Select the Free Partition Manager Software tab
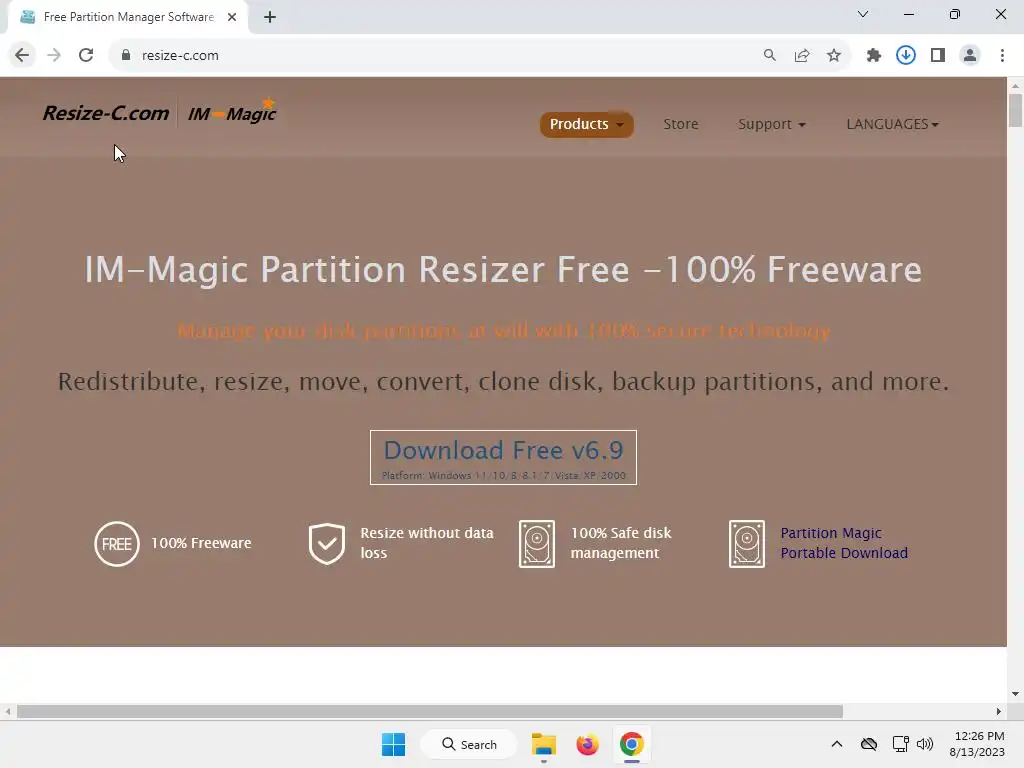 (x=128, y=17)
